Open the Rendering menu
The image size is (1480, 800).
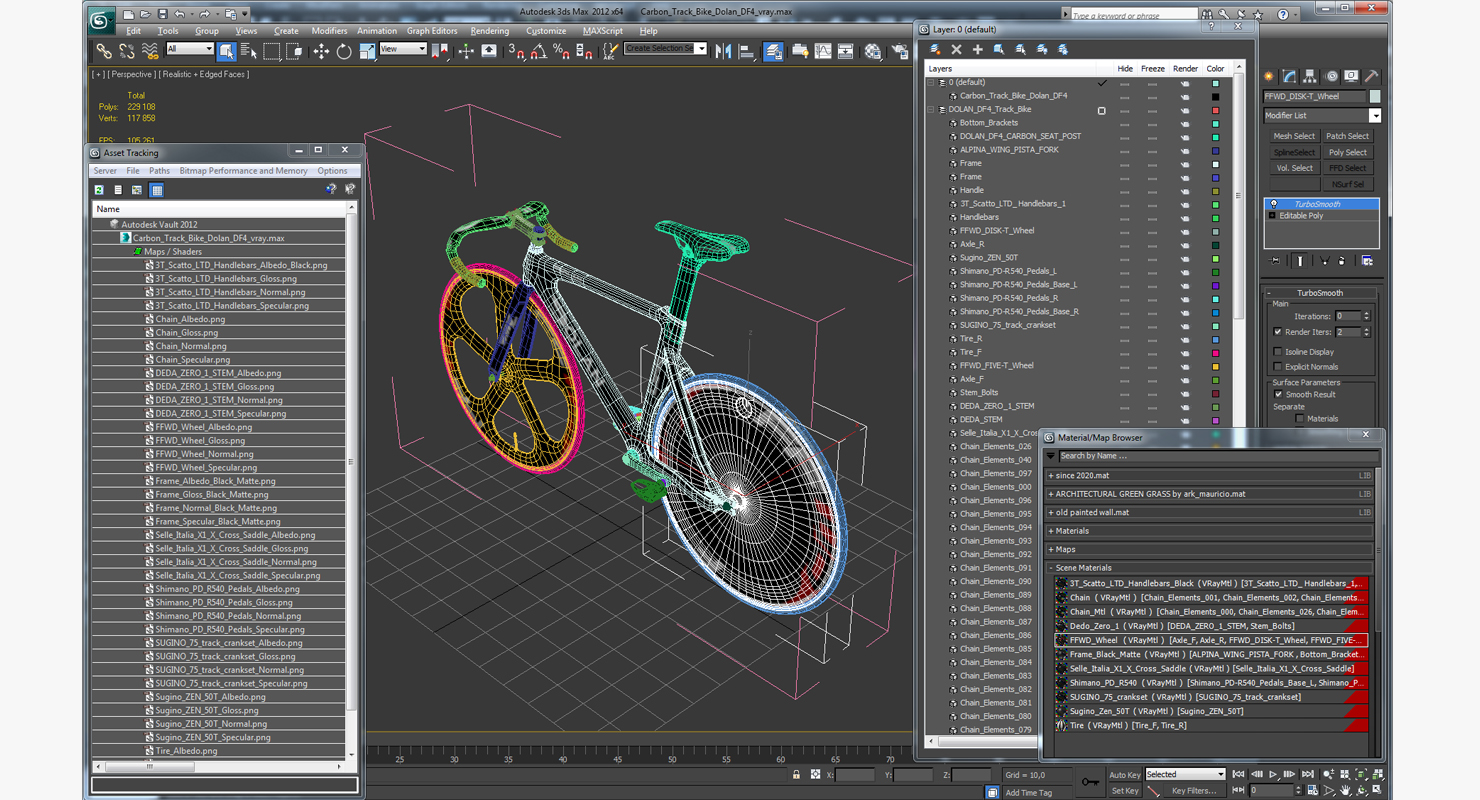[489, 31]
